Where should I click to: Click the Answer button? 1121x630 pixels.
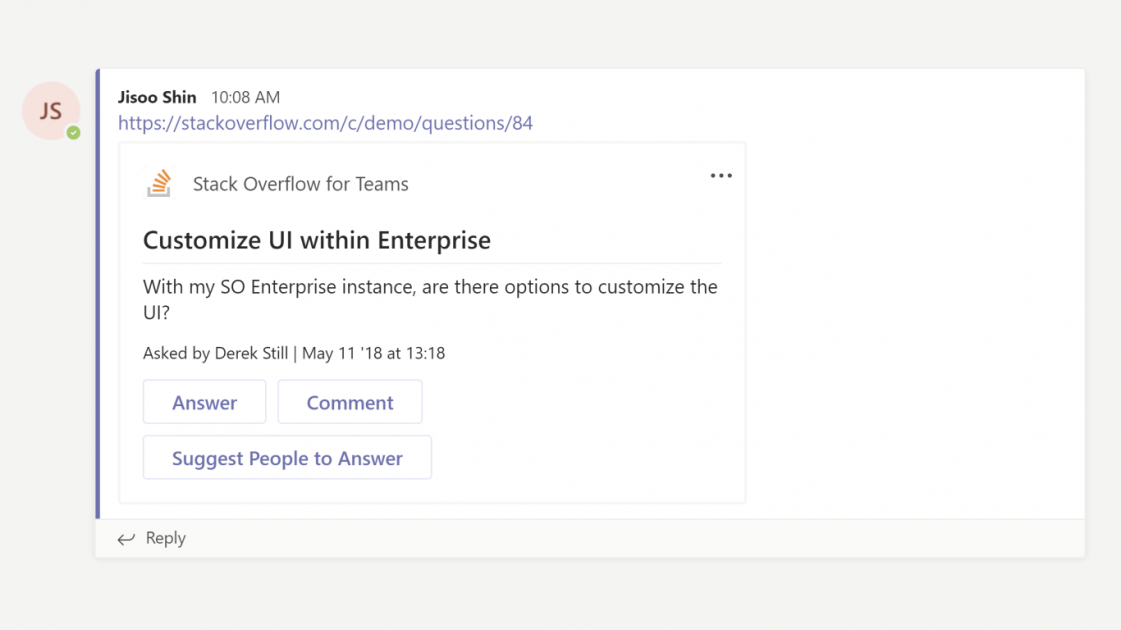point(204,402)
